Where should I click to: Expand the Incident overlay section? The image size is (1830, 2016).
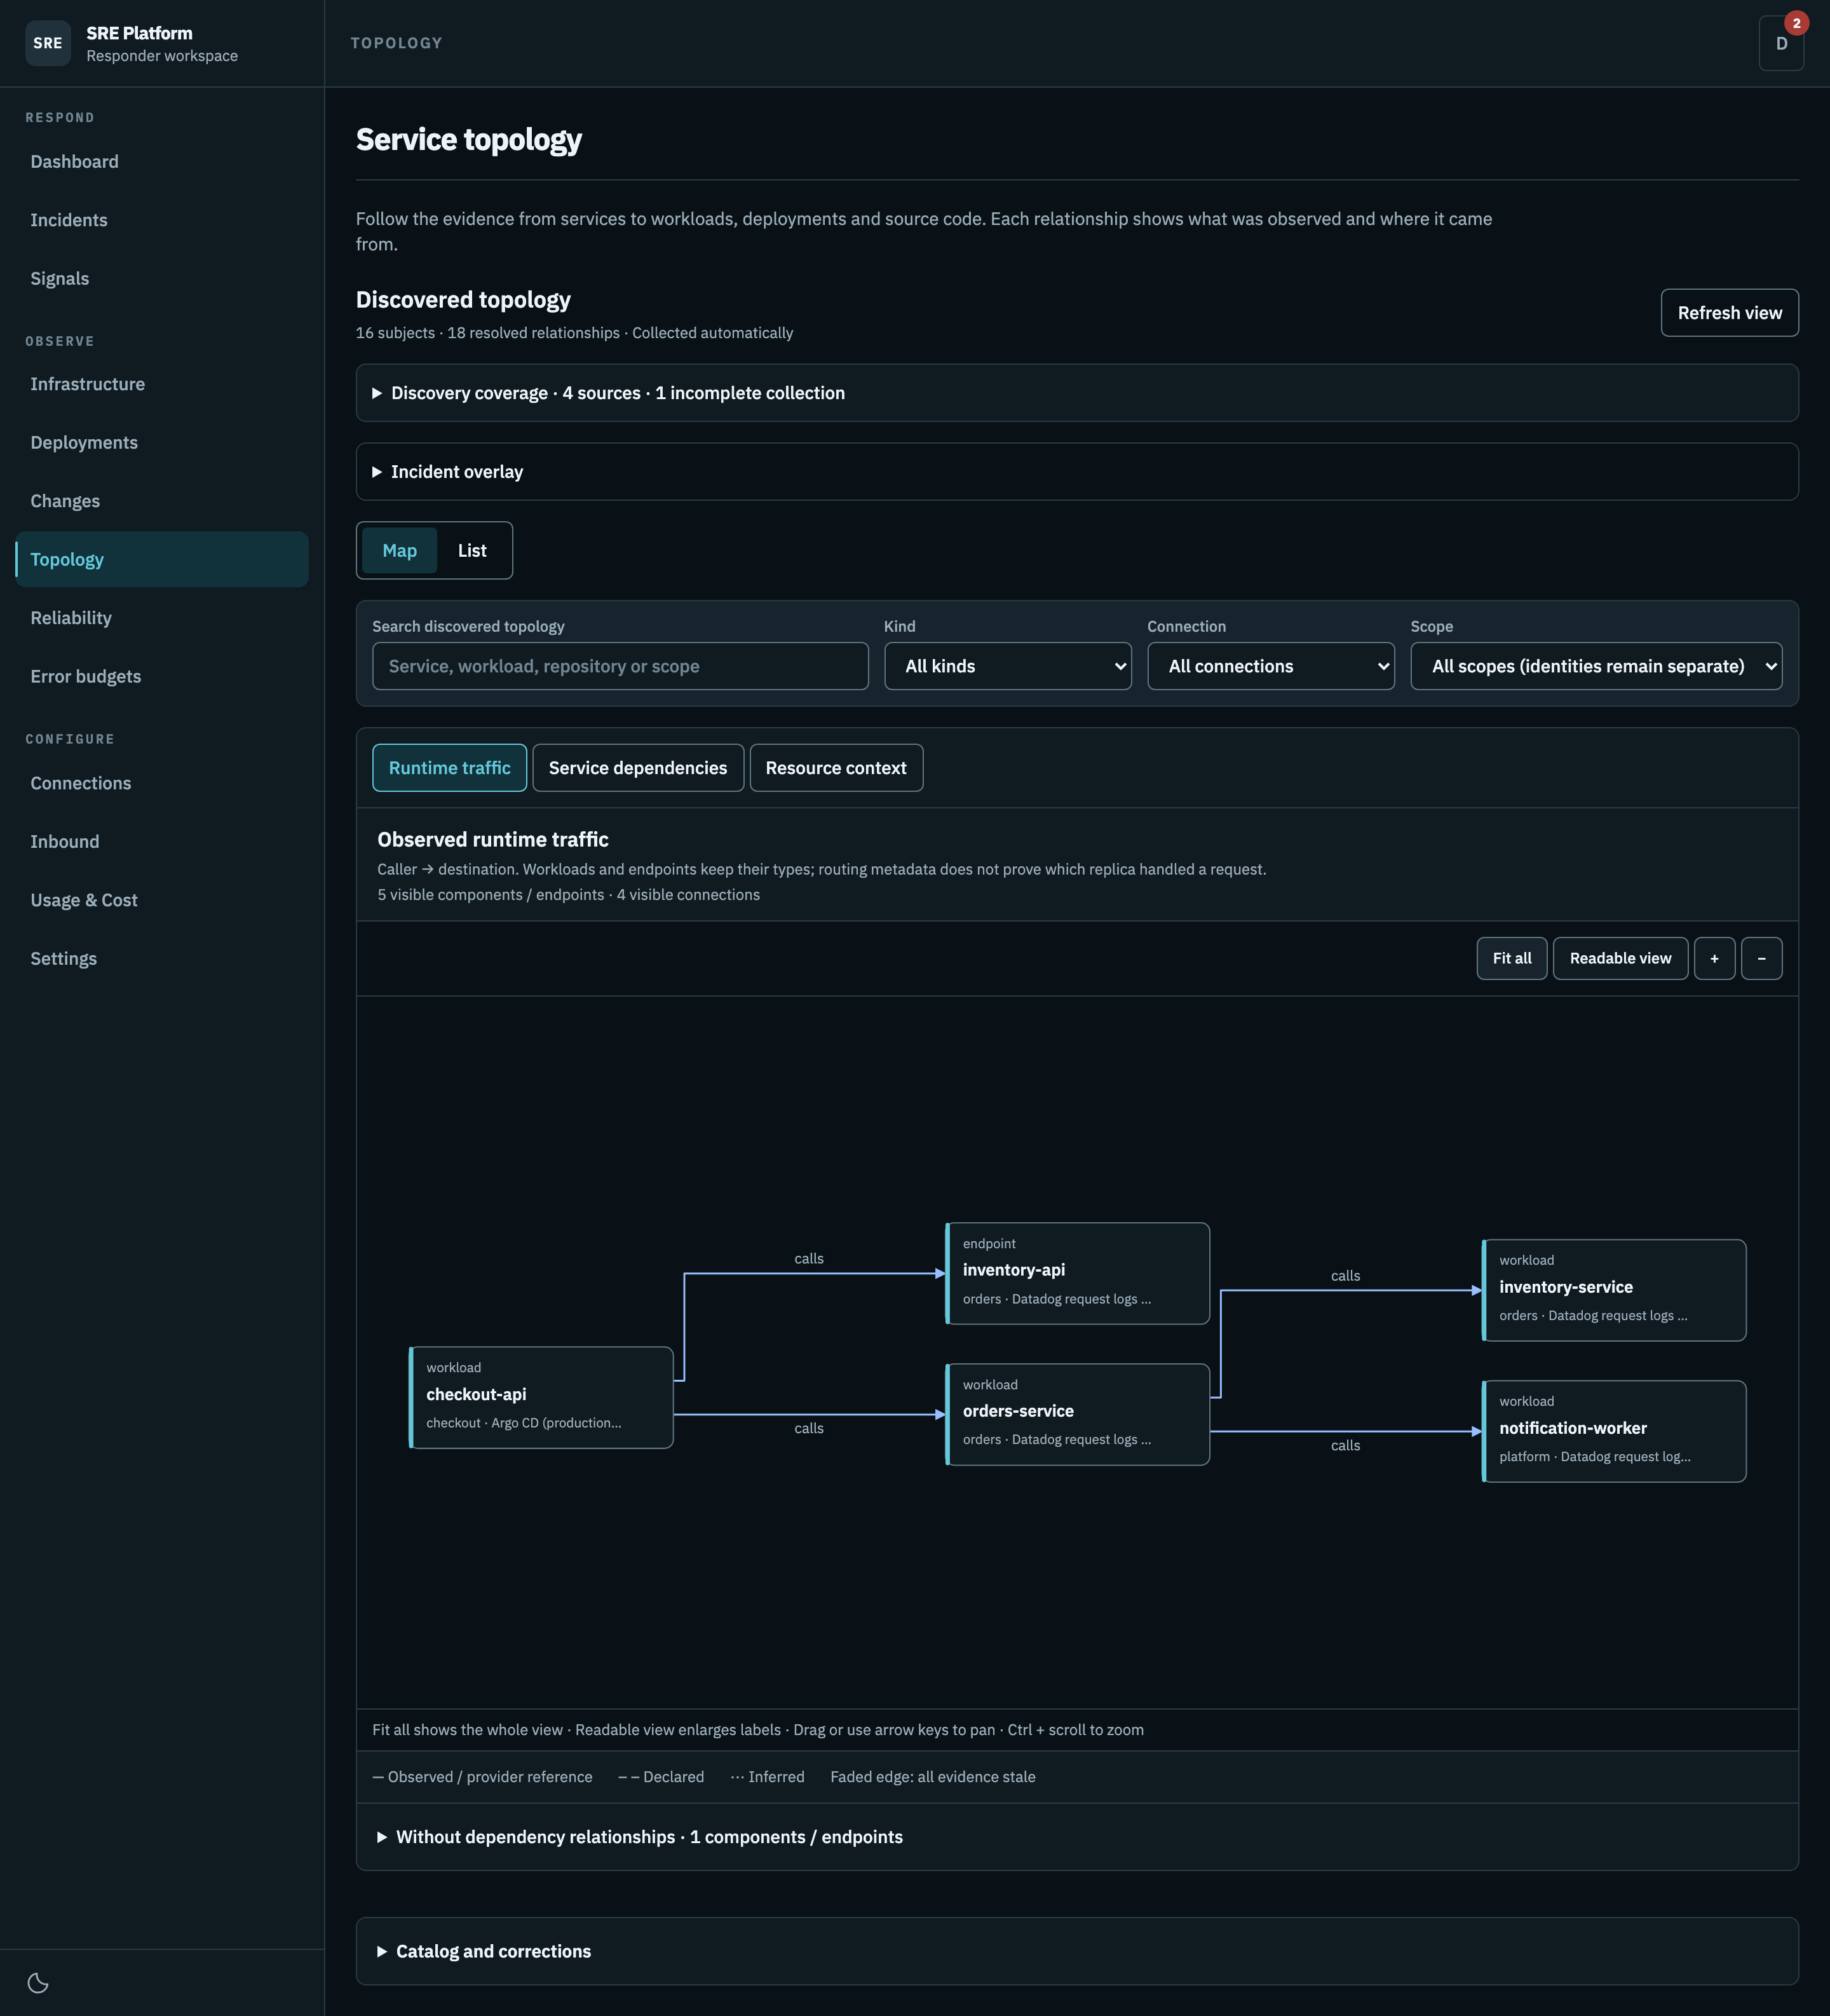pos(1077,472)
